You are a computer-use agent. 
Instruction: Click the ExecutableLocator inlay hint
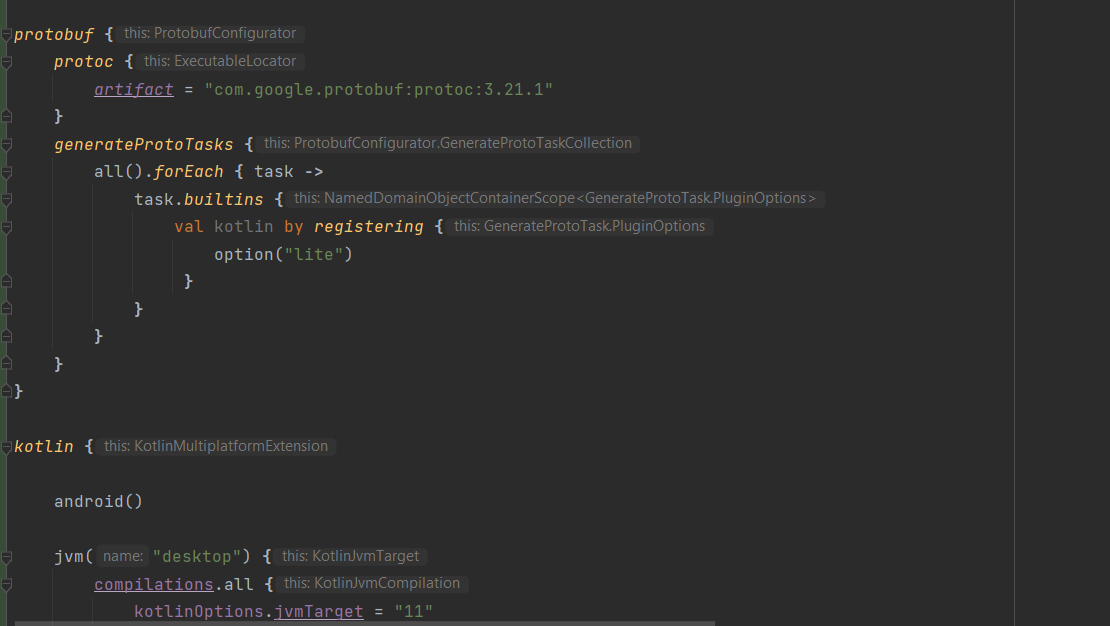click(220, 62)
